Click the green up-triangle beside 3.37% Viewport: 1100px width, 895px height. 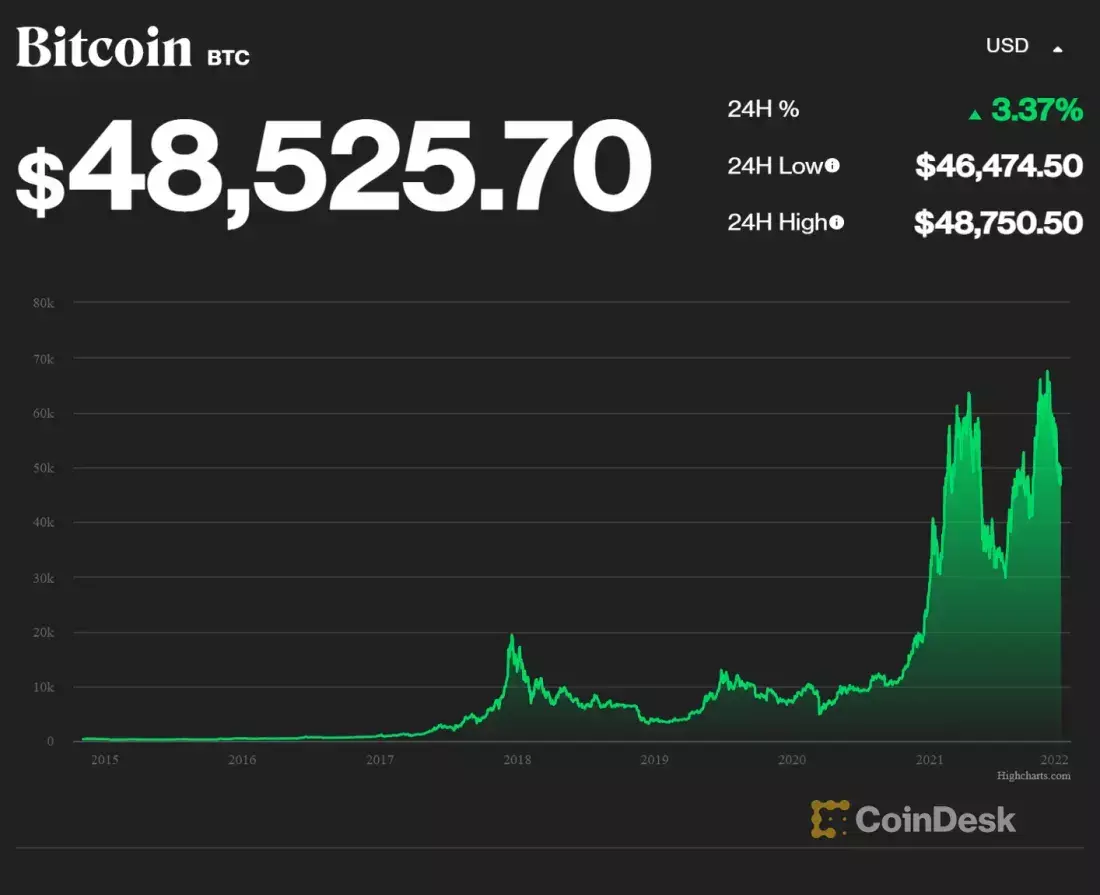point(974,114)
